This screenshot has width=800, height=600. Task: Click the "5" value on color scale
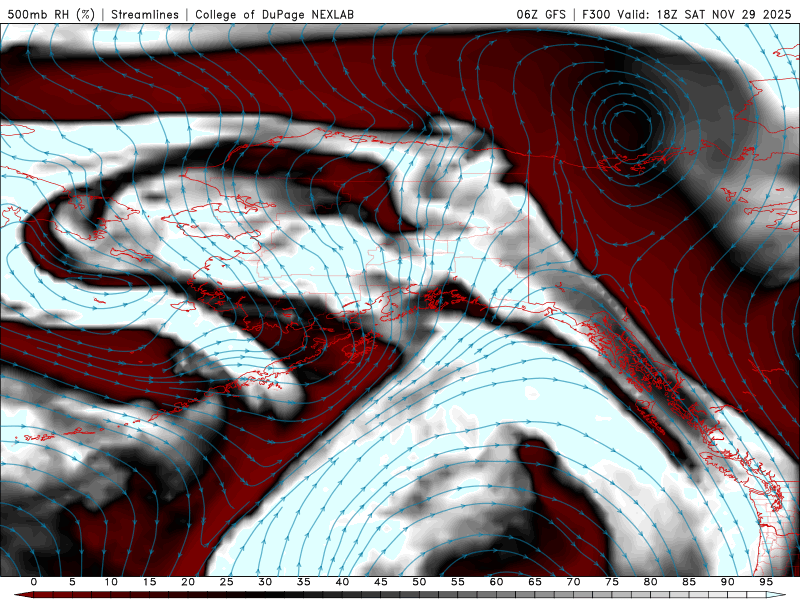72,582
